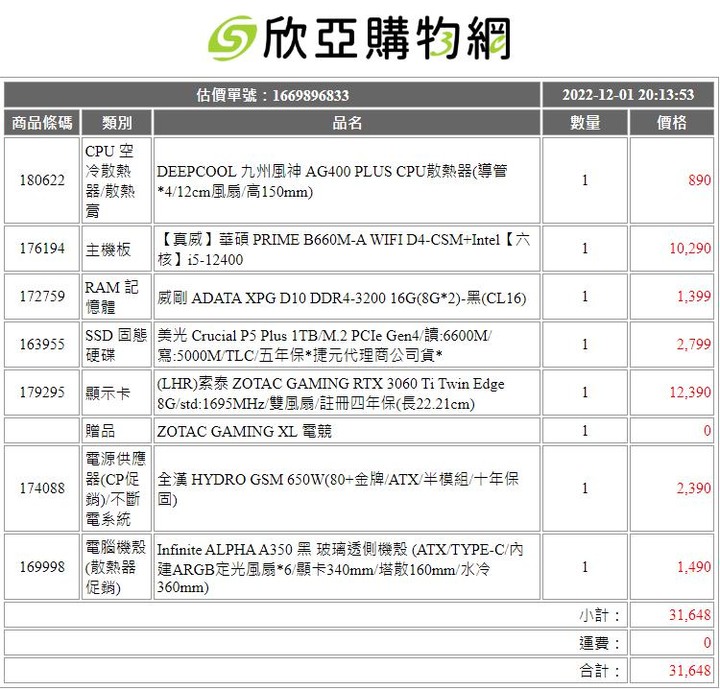Click the DEEPCOOL AG400 PLUS product name
This screenshot has width=720, height=690.
pos(332,181)
